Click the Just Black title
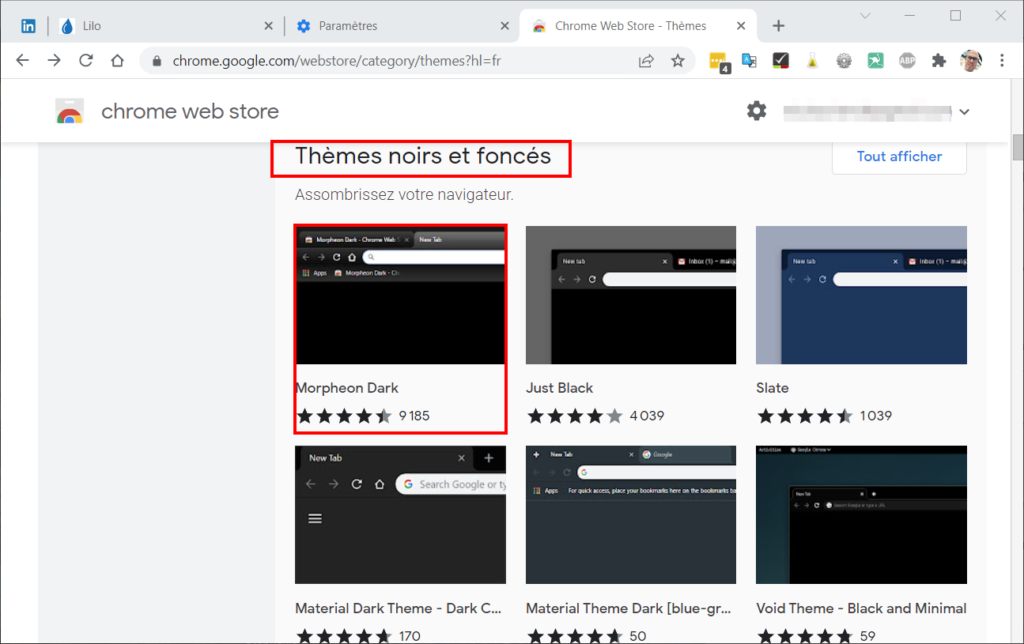The width and height of the screenshot is (1024, 644). (560, 388)
